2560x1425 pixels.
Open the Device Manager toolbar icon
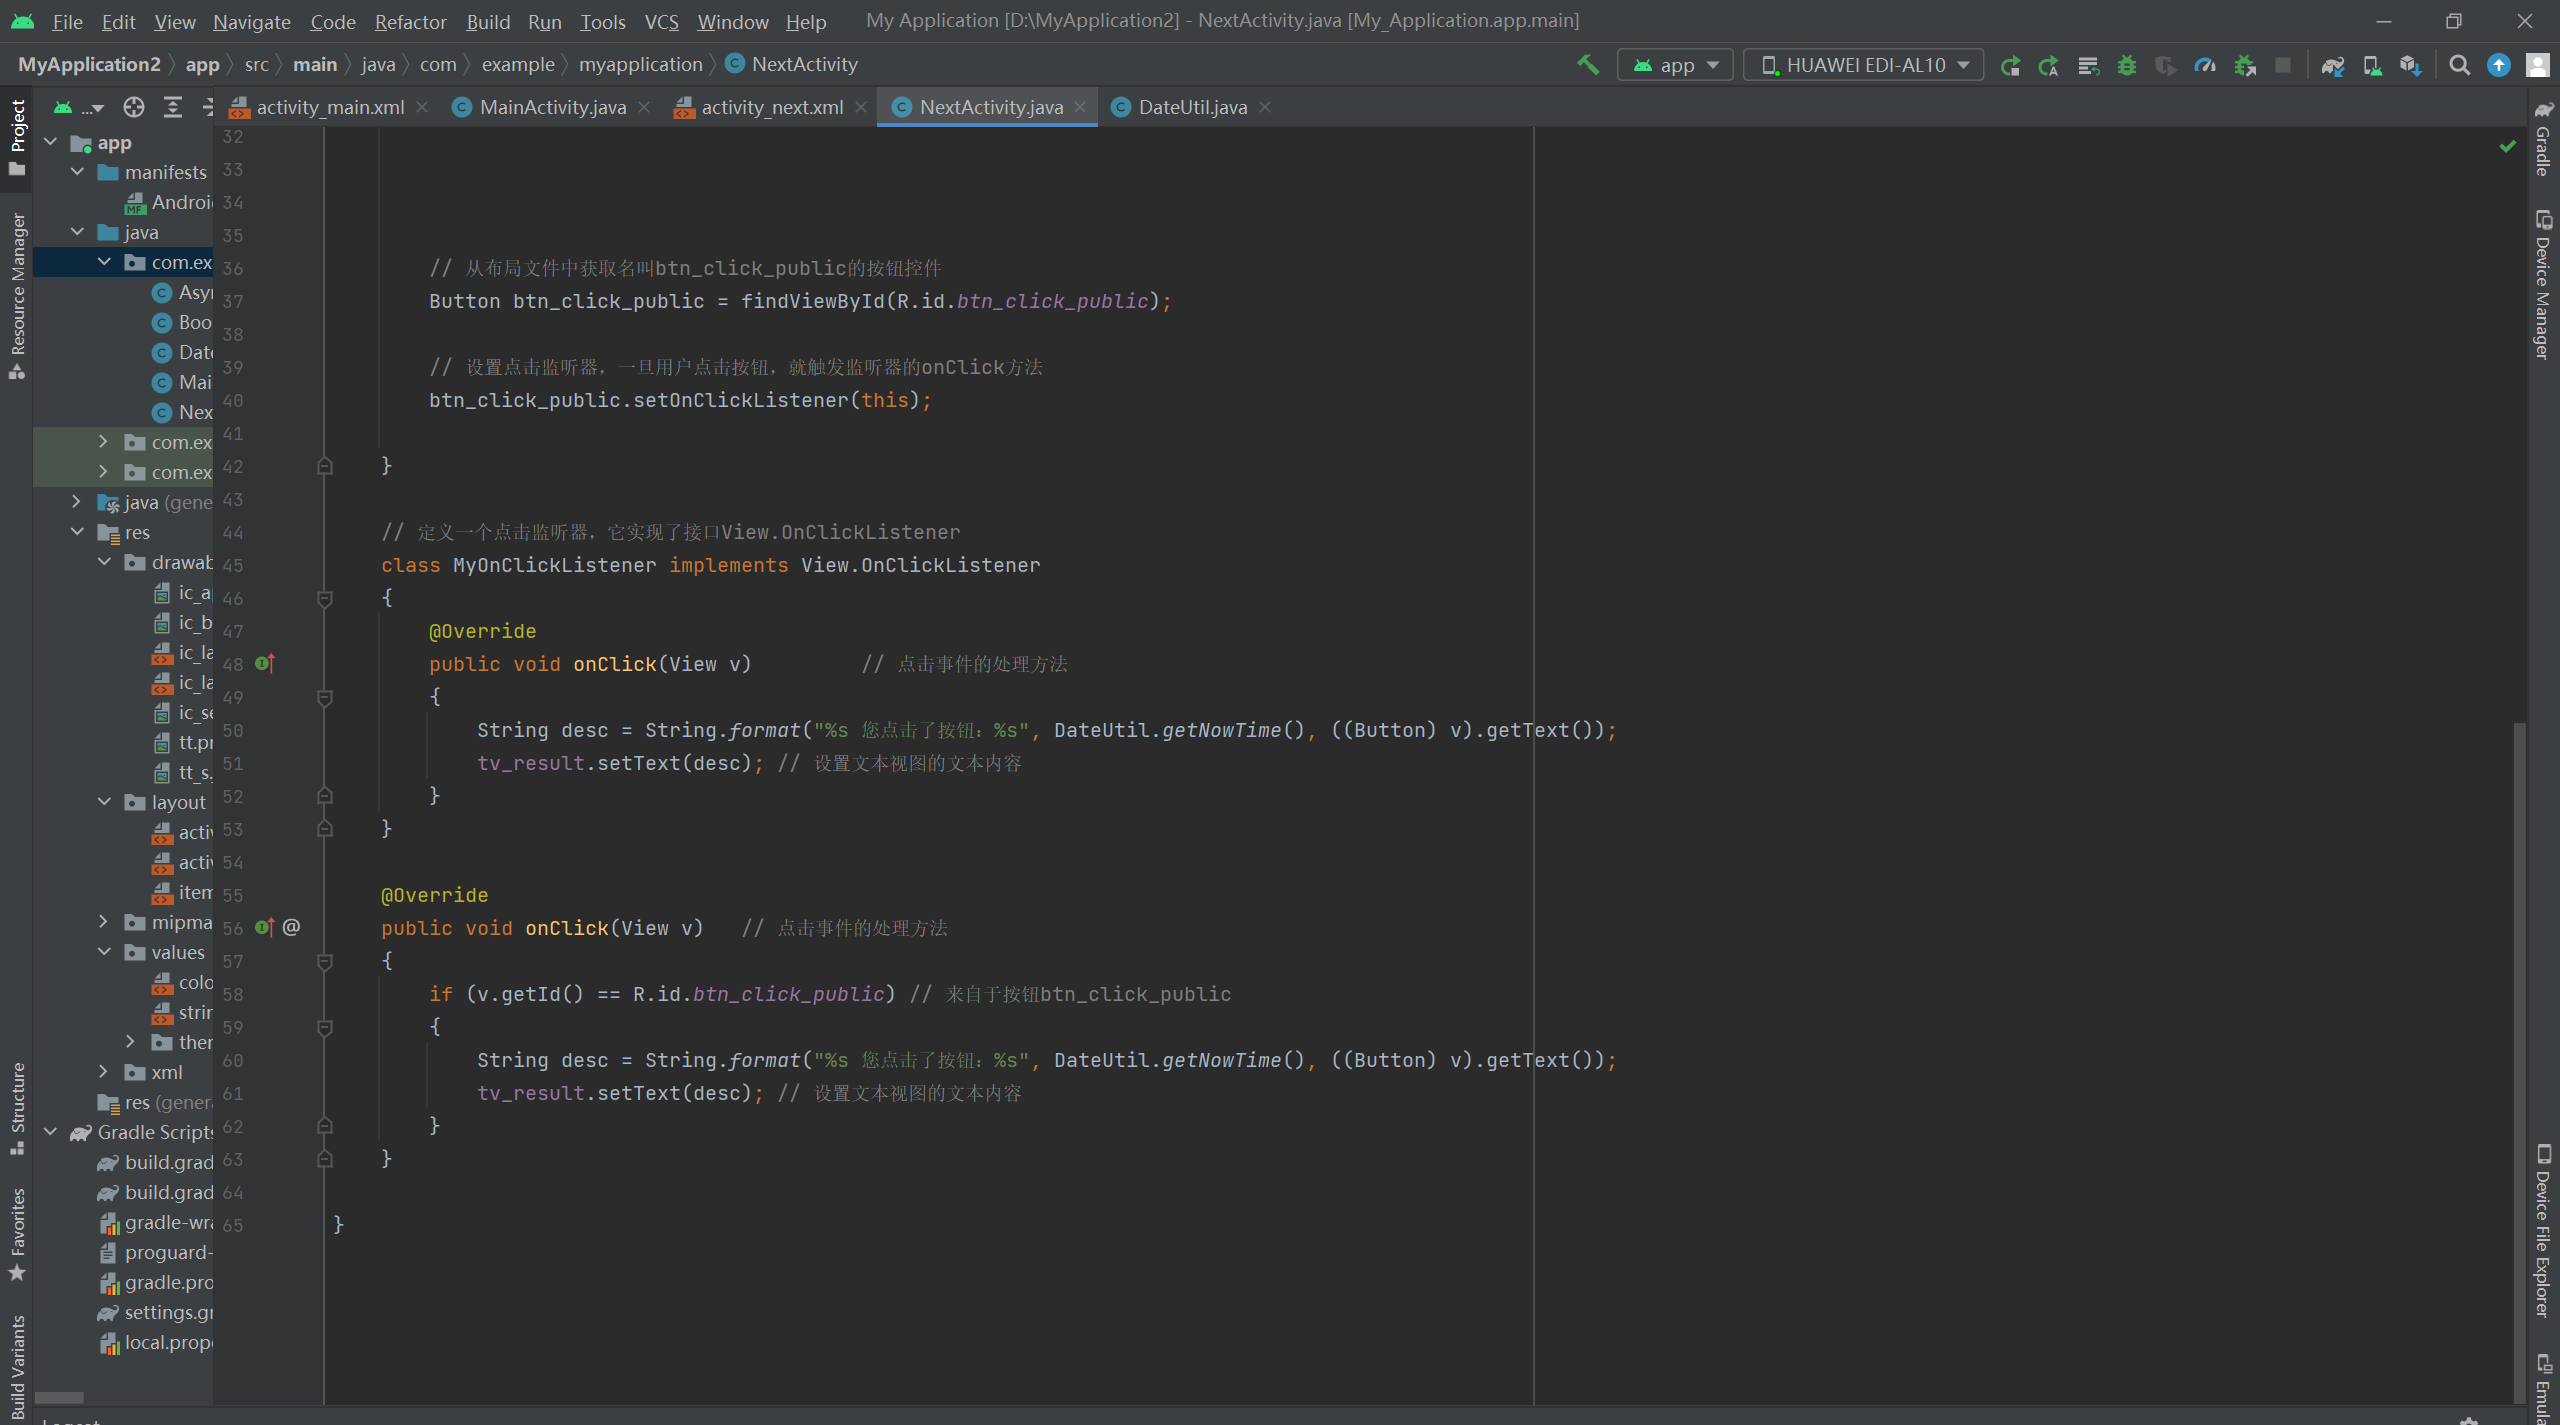tap(2371, 65)
